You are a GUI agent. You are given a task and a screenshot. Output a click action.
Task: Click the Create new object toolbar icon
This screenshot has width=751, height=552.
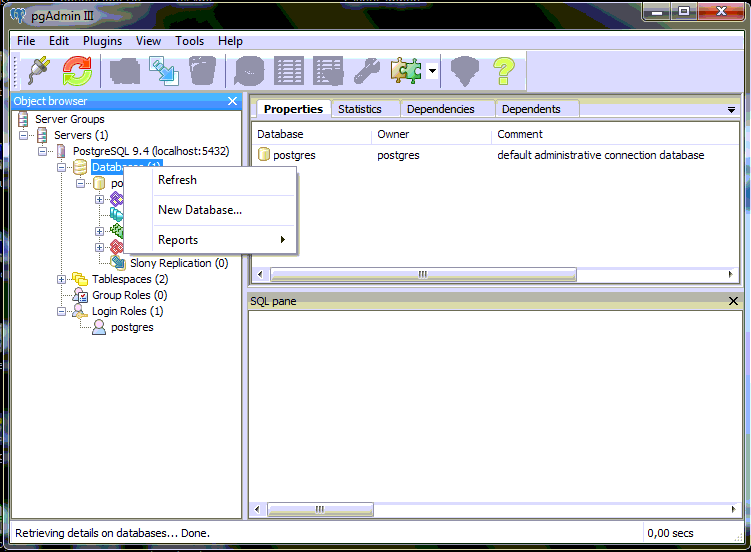tap(164, 71)
